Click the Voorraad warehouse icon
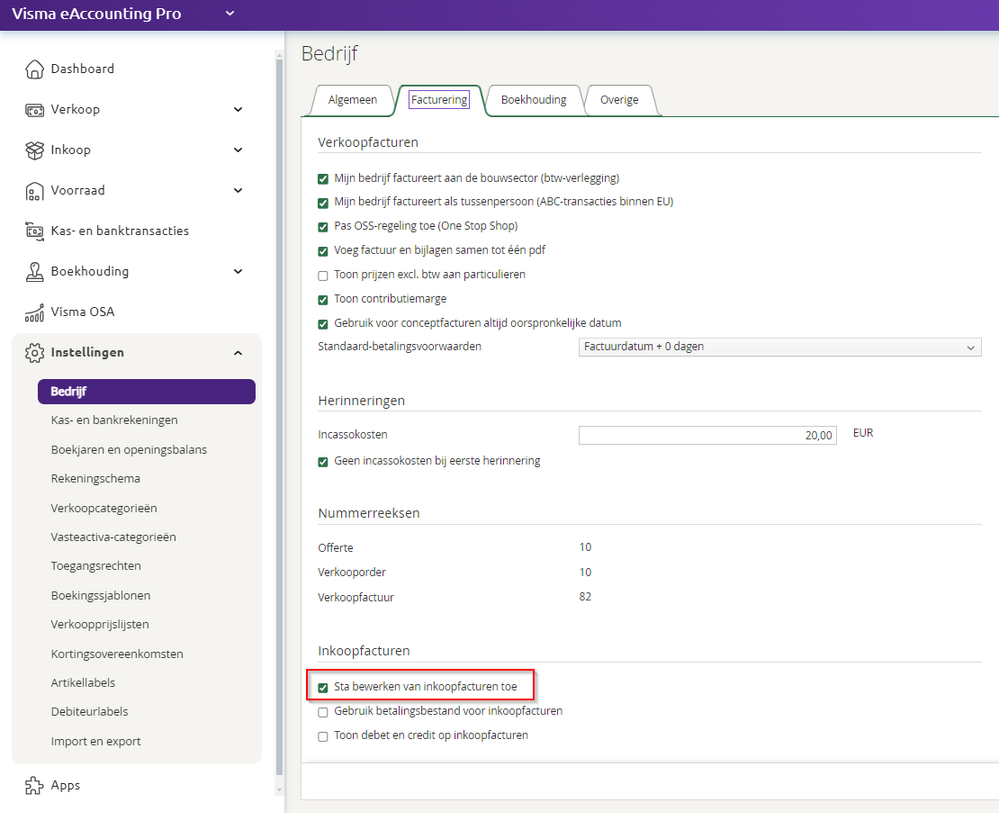 (x=34, y=191)
